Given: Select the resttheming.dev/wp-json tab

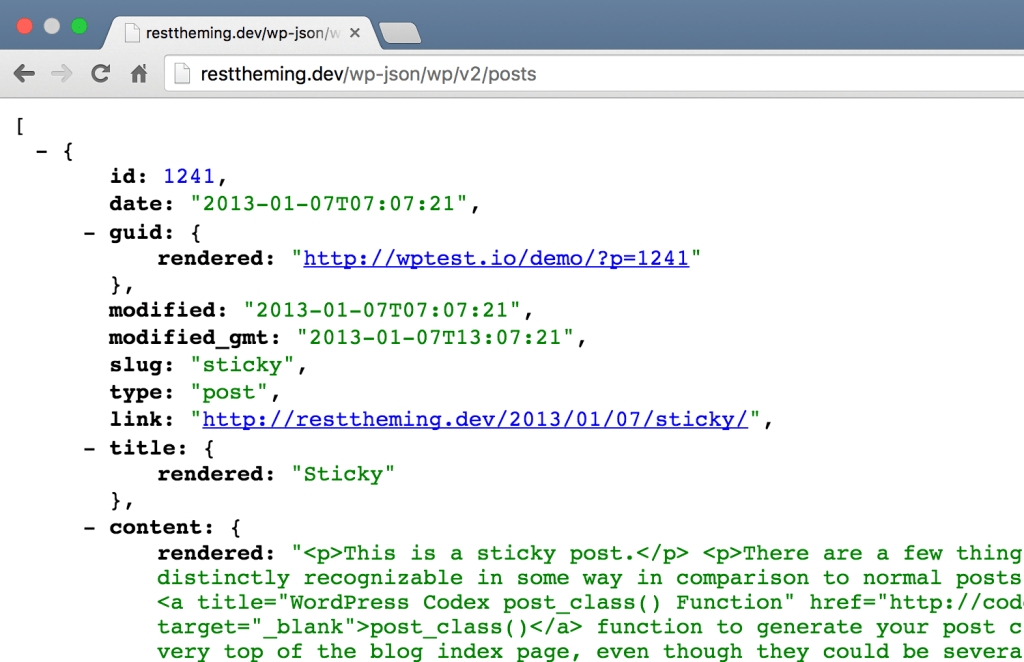Looking at the screenshot, I should 235,33.
